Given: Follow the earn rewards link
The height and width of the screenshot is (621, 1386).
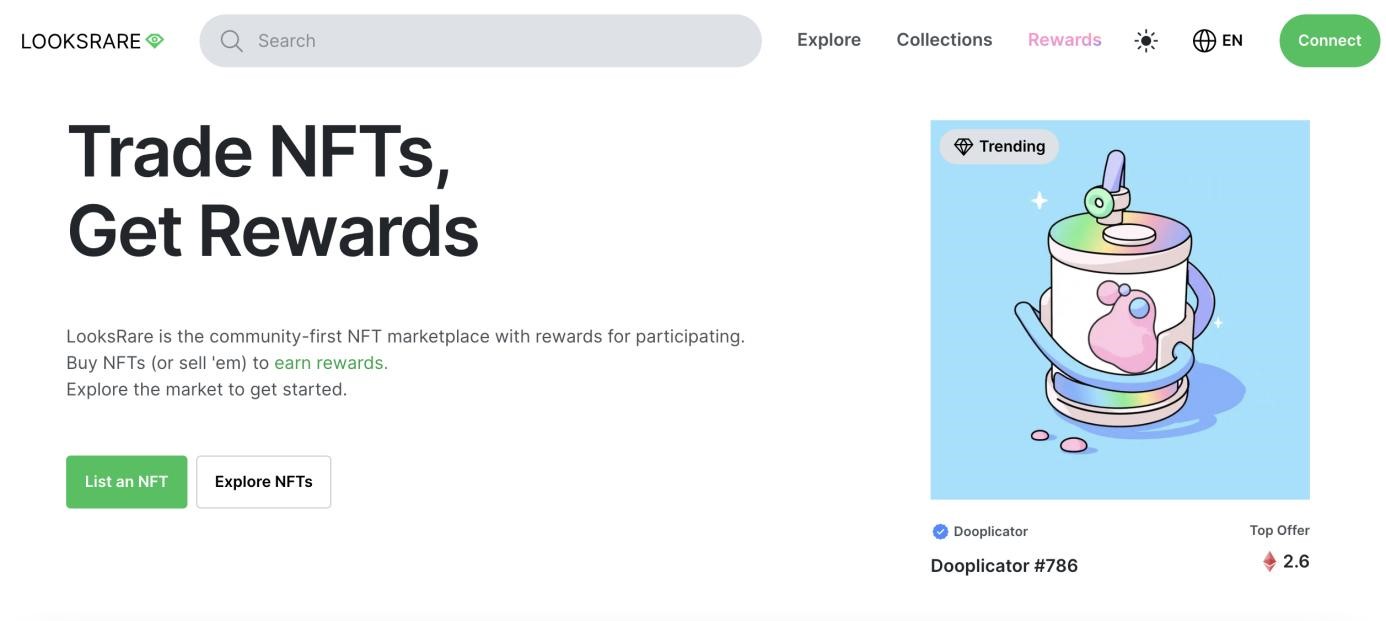Looking at the screenshot, I should pyautogui.click(x=329, y=363).
